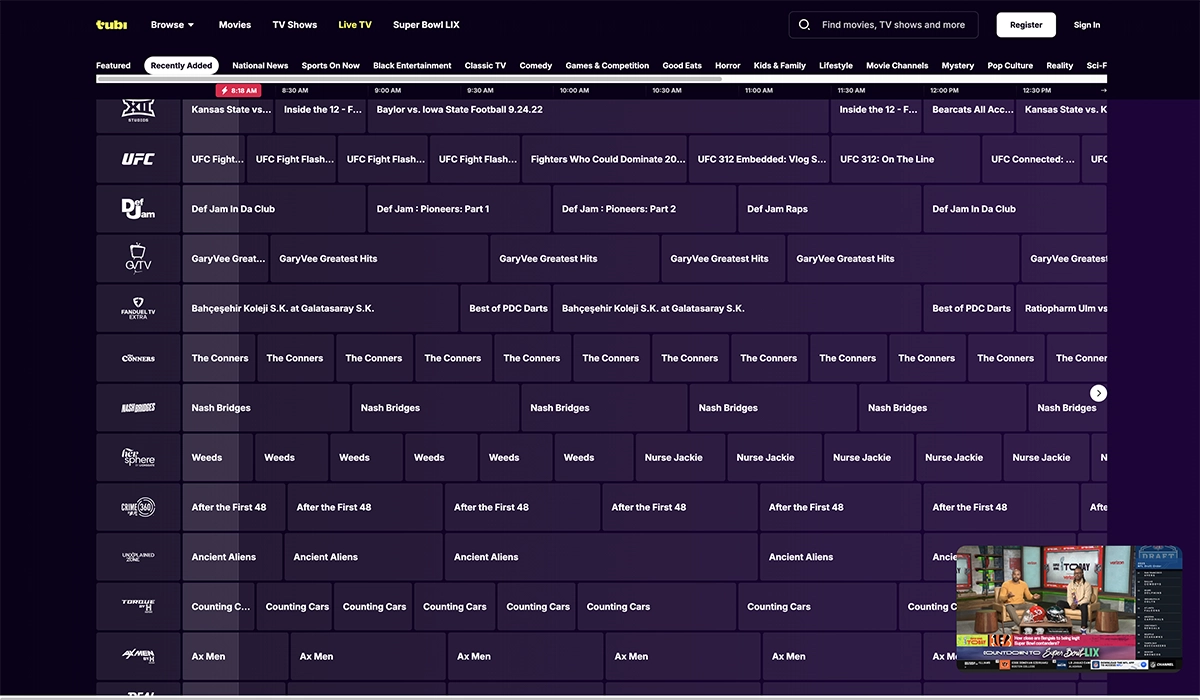The width and height of the screenshot is (1200, 700).
Task: Select first Best of PDC Darts program
Action: pos(506,308)
